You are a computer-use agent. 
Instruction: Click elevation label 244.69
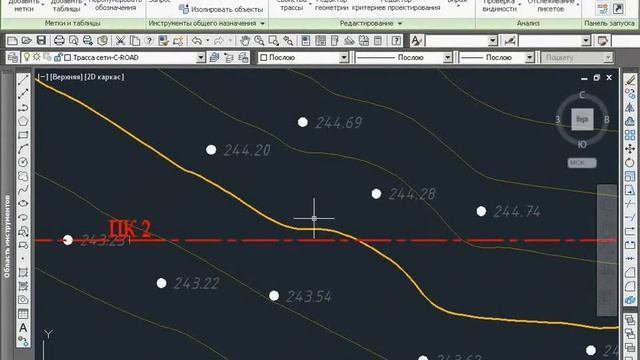click(x=338, y=122)
